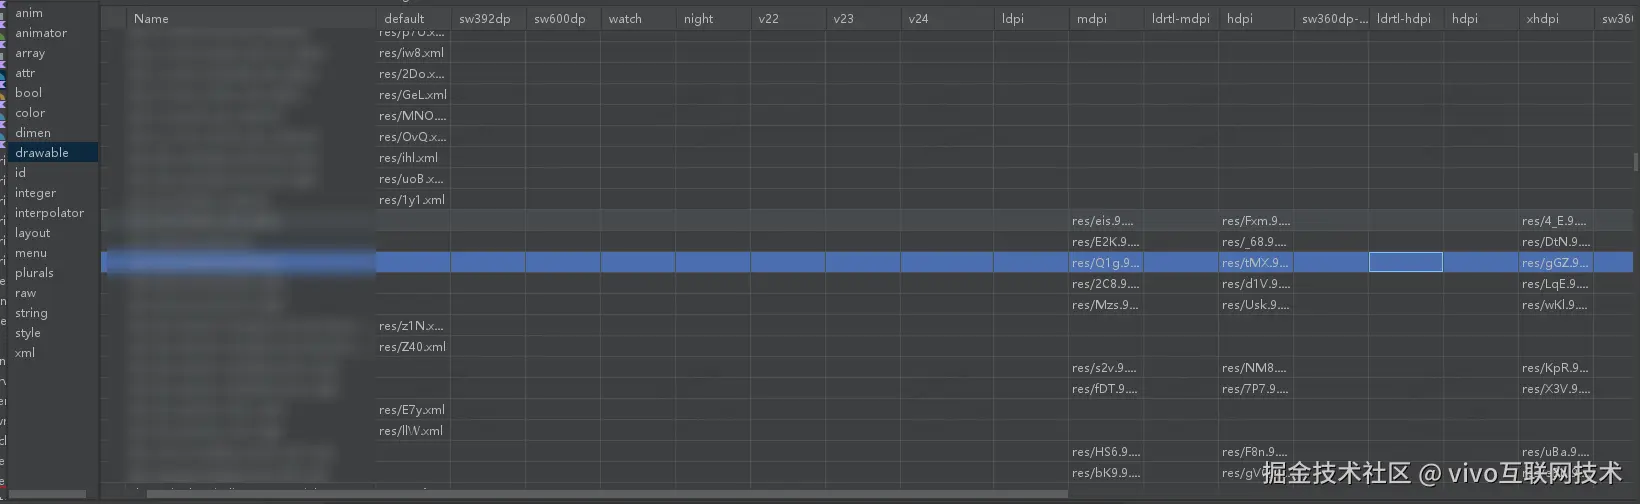Select the res/iw8.xml cell

point(413,53)
